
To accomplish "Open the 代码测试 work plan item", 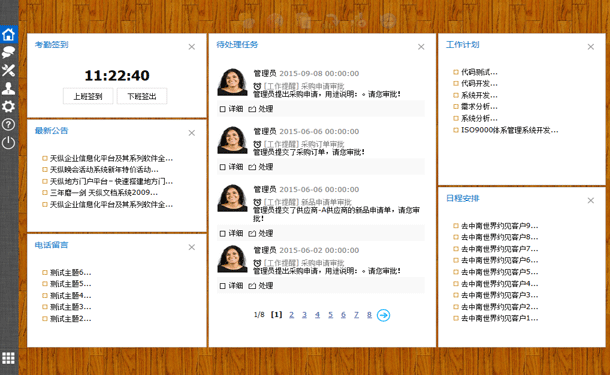I will (x=479, y=72).
